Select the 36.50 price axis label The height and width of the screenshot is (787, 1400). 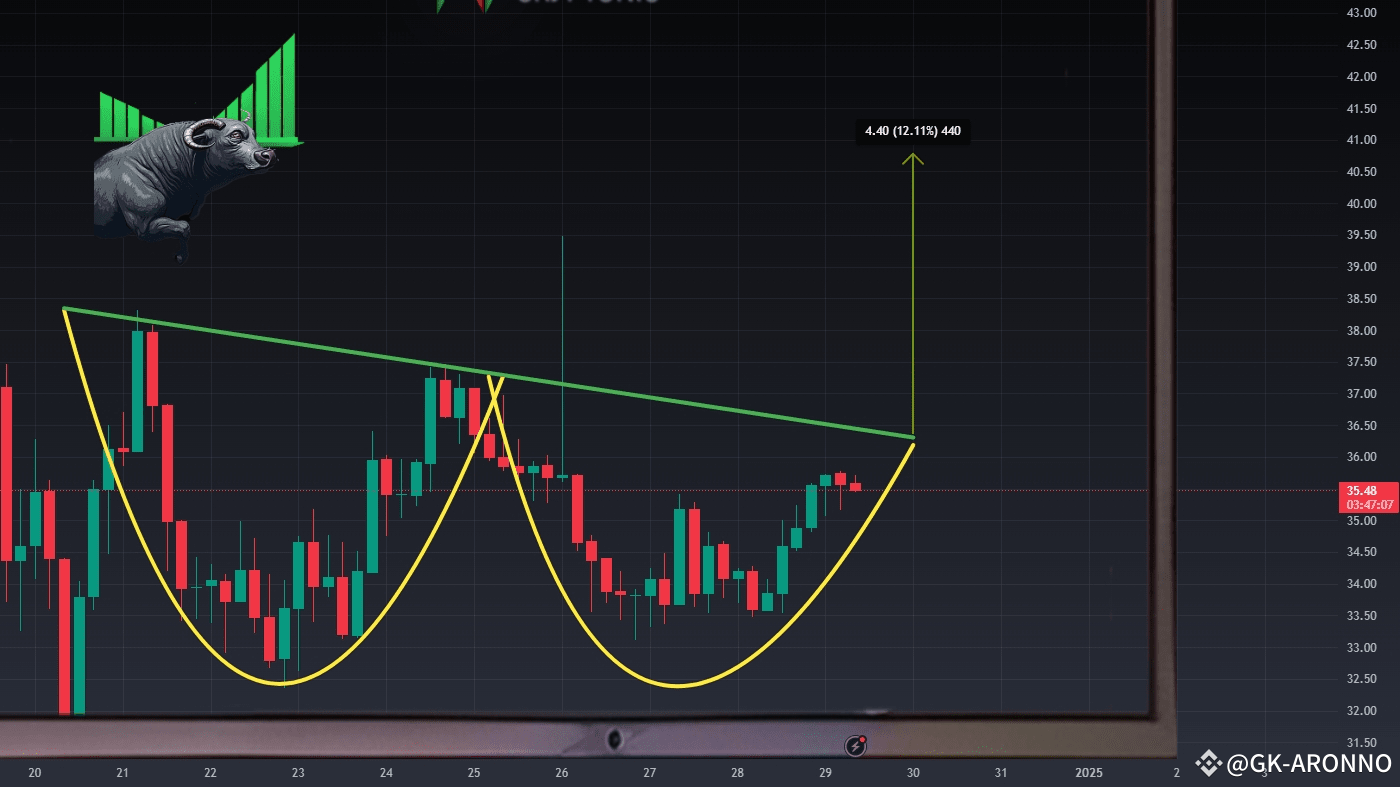(x=1360, y=426)
